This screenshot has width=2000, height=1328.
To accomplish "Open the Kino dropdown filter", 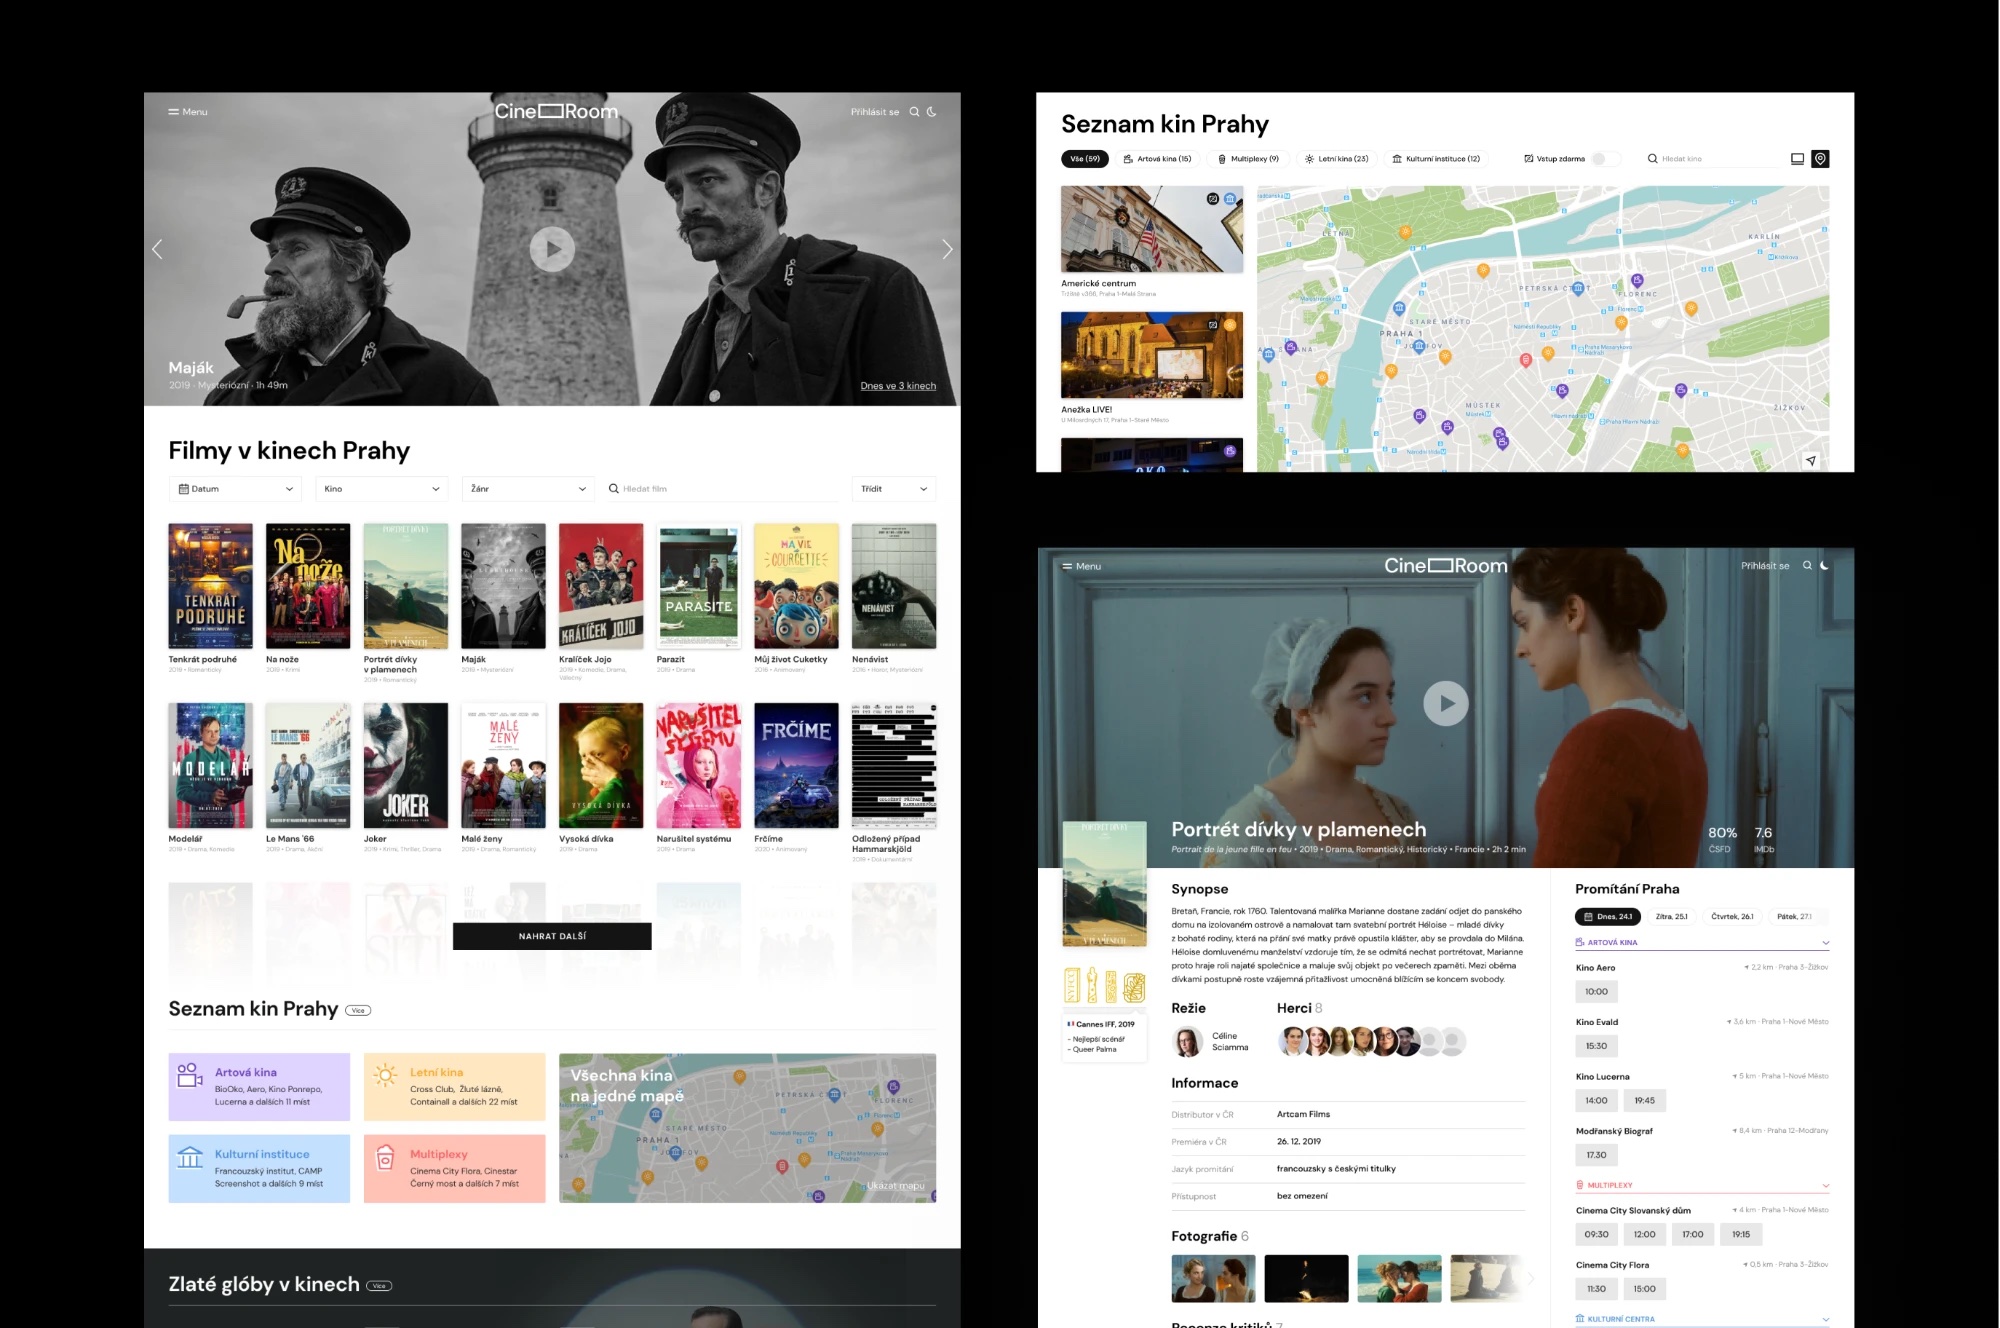I will point(382,489).
